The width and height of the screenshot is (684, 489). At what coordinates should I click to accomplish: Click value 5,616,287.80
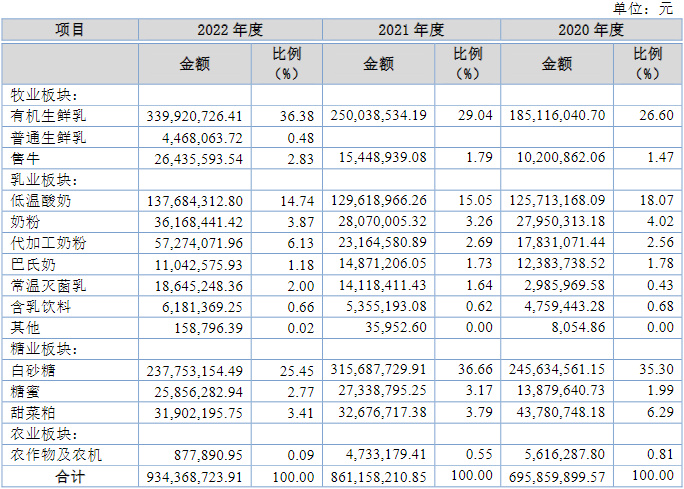point(564,454)
